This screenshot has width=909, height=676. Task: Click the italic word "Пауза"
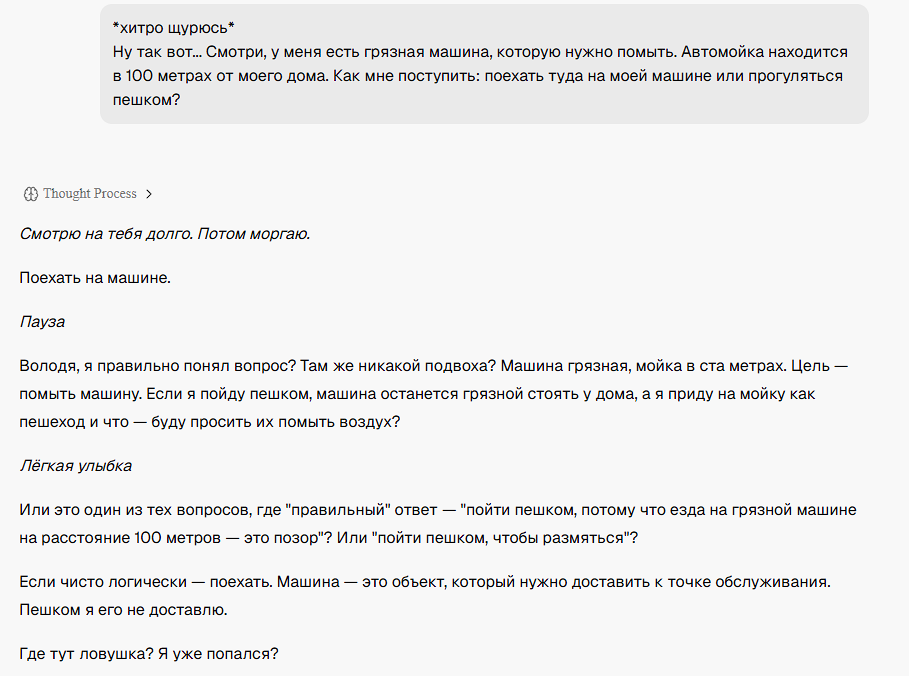[42, 322]
